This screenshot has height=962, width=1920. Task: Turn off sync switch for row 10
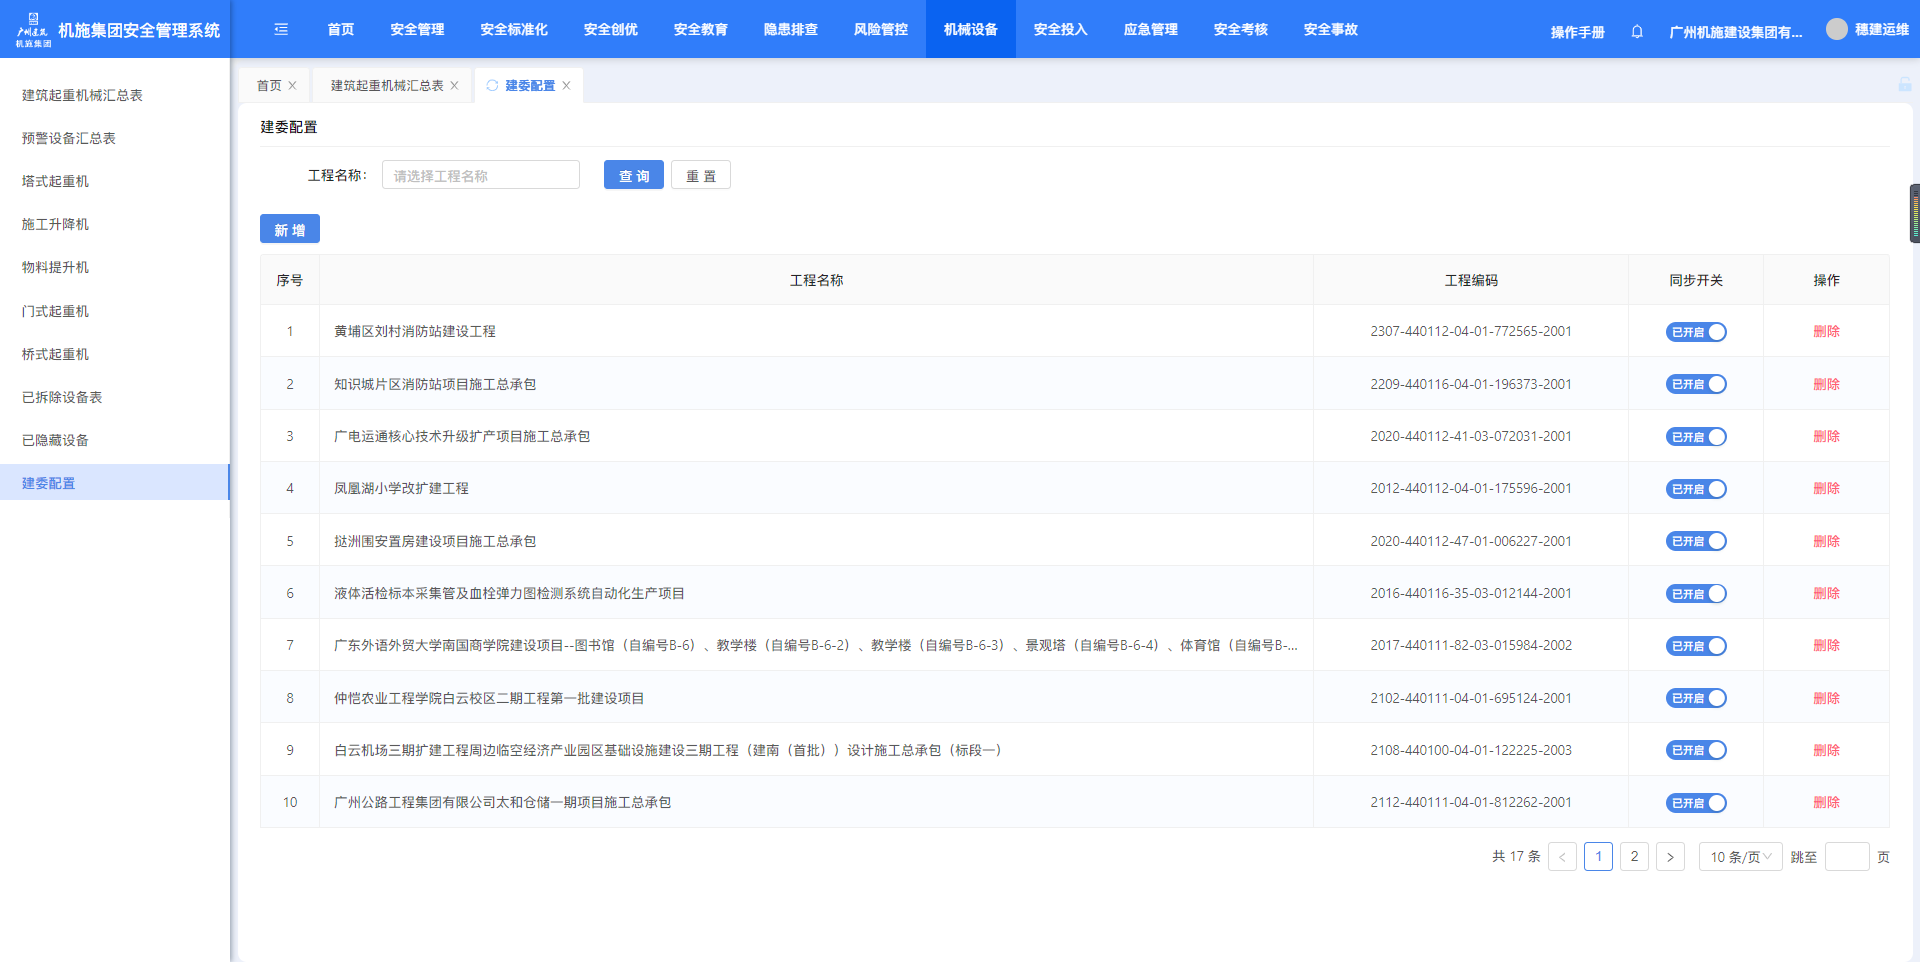pyautogui.click(x=1696, y=803)
